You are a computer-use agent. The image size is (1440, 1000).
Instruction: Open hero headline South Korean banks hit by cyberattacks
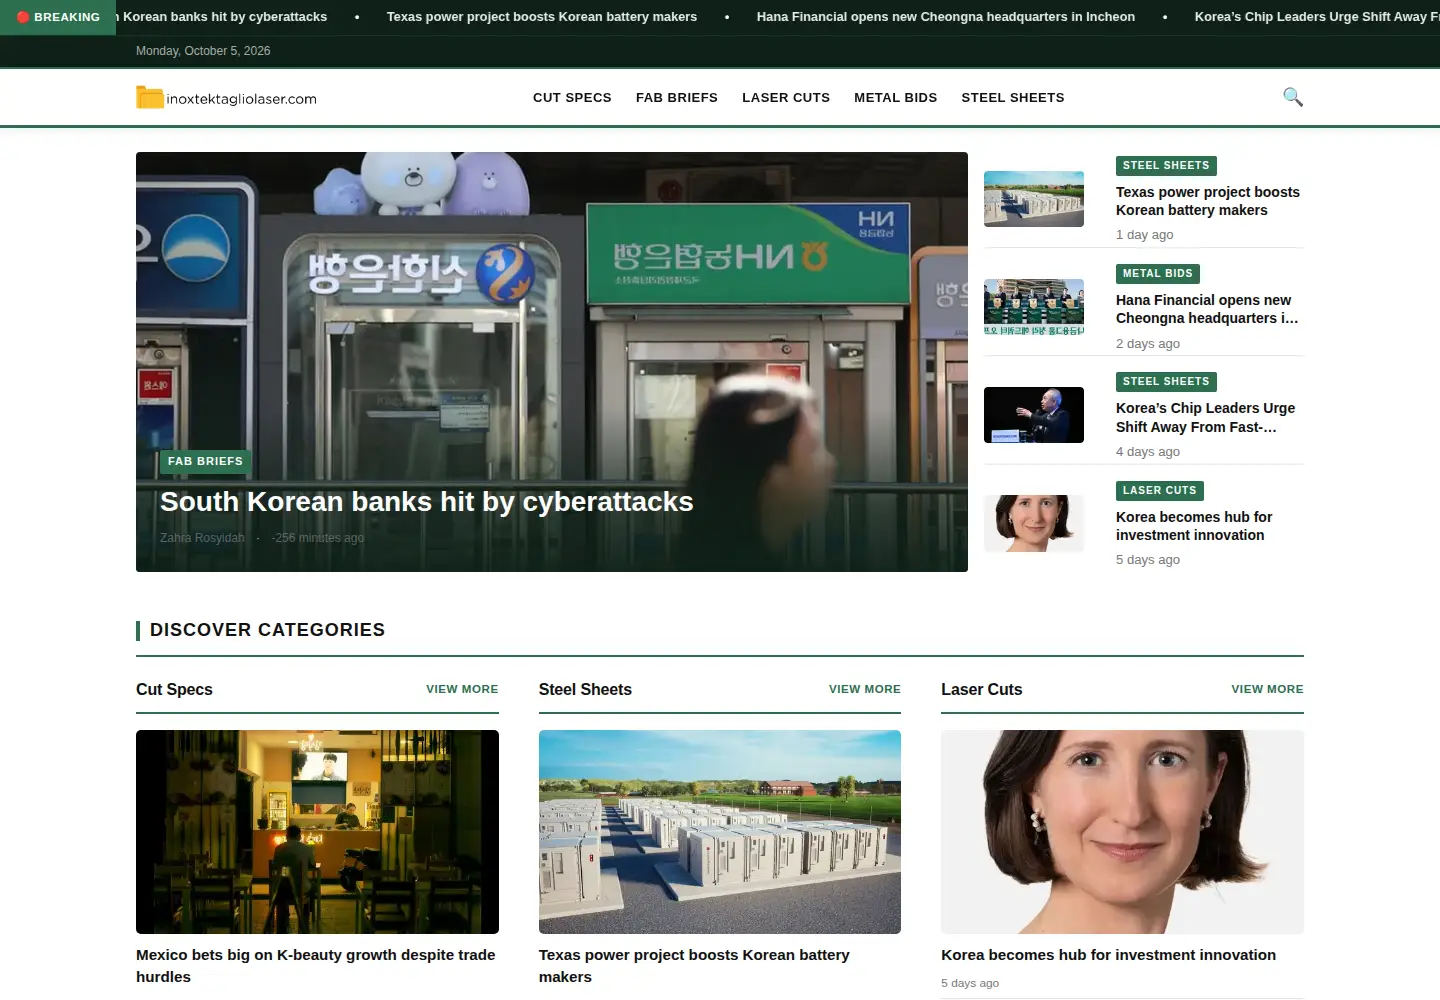coord(427,502)
